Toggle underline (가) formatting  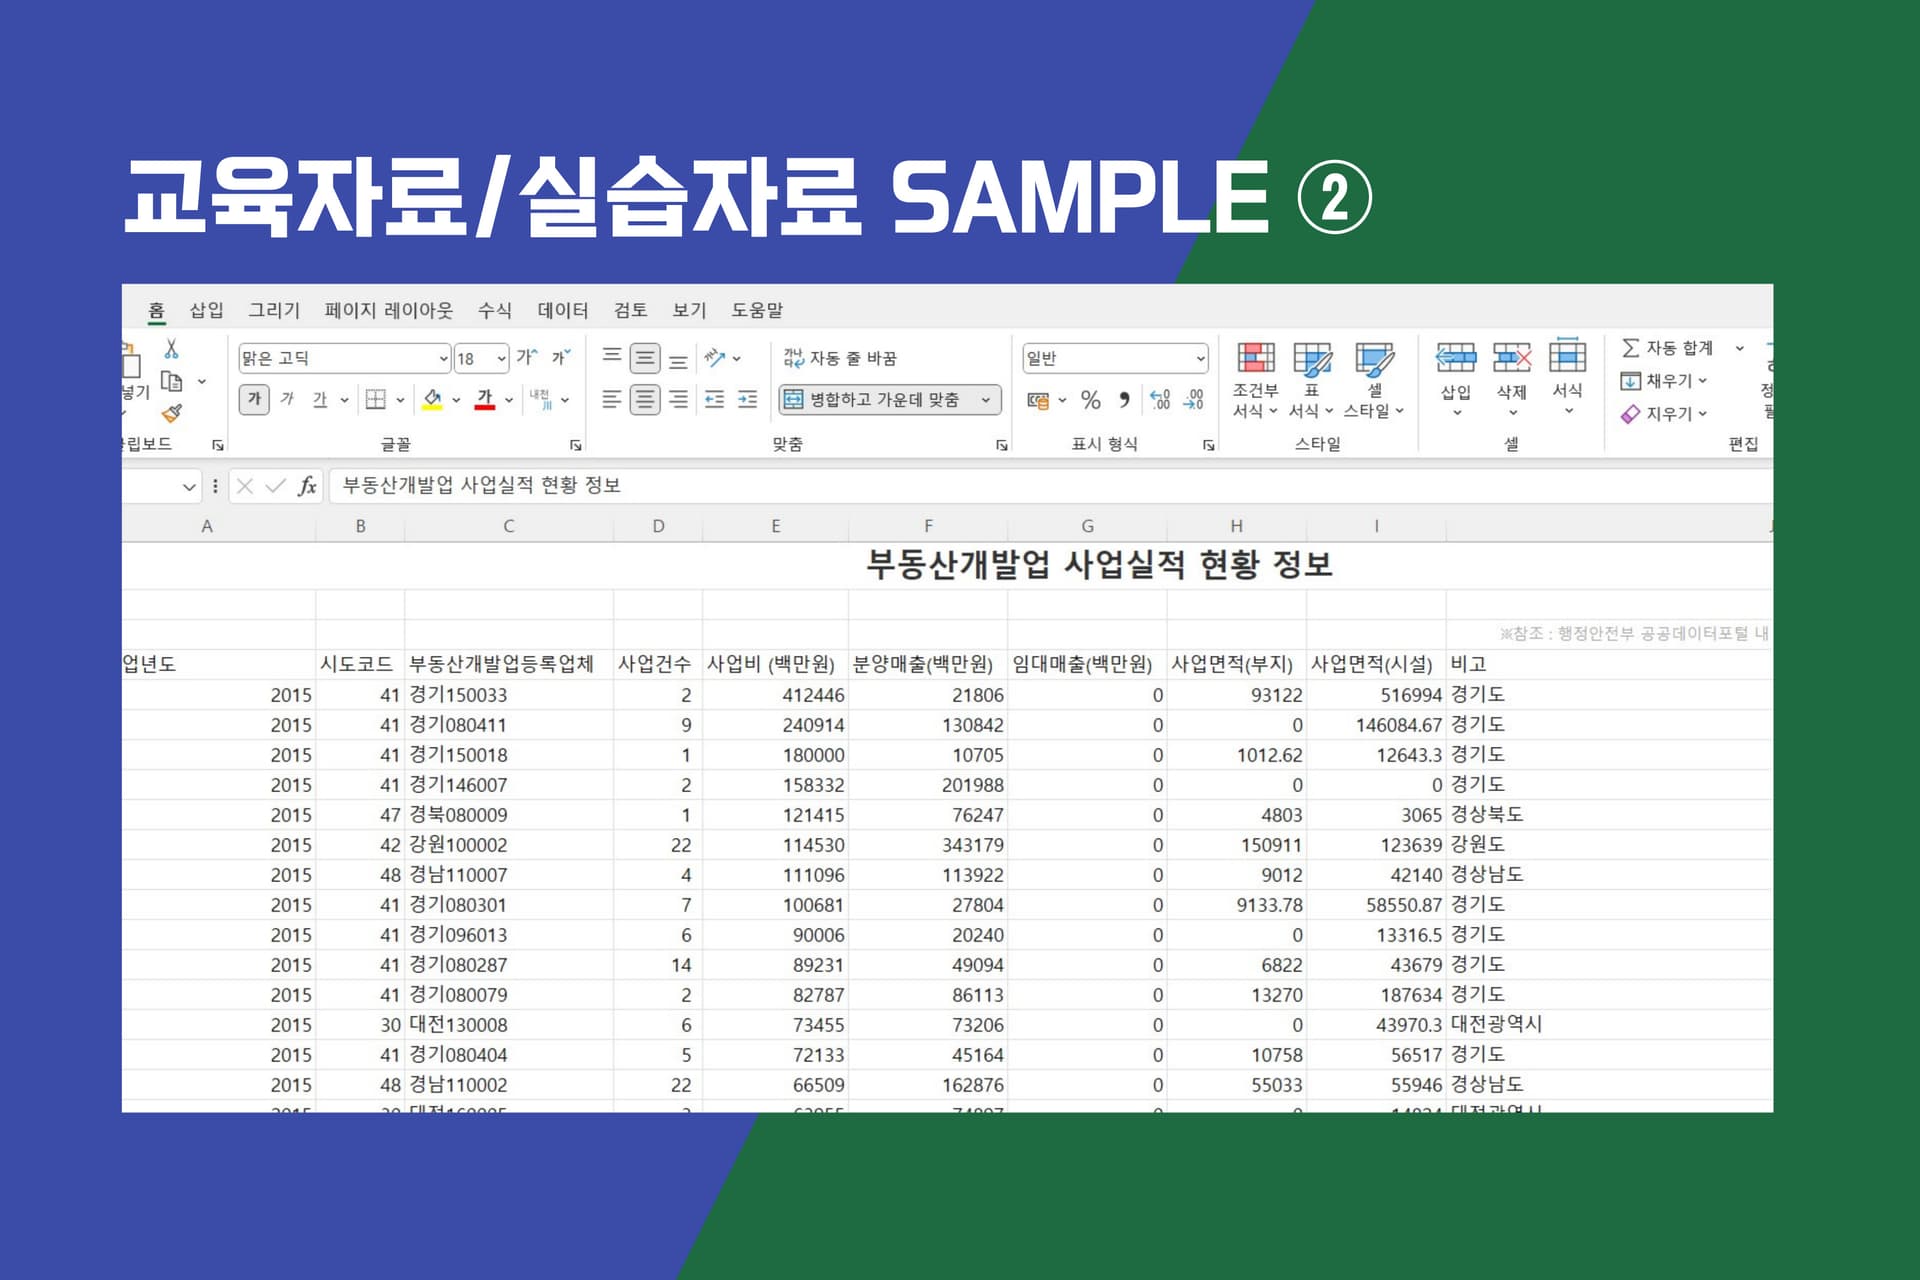[320, 399]
